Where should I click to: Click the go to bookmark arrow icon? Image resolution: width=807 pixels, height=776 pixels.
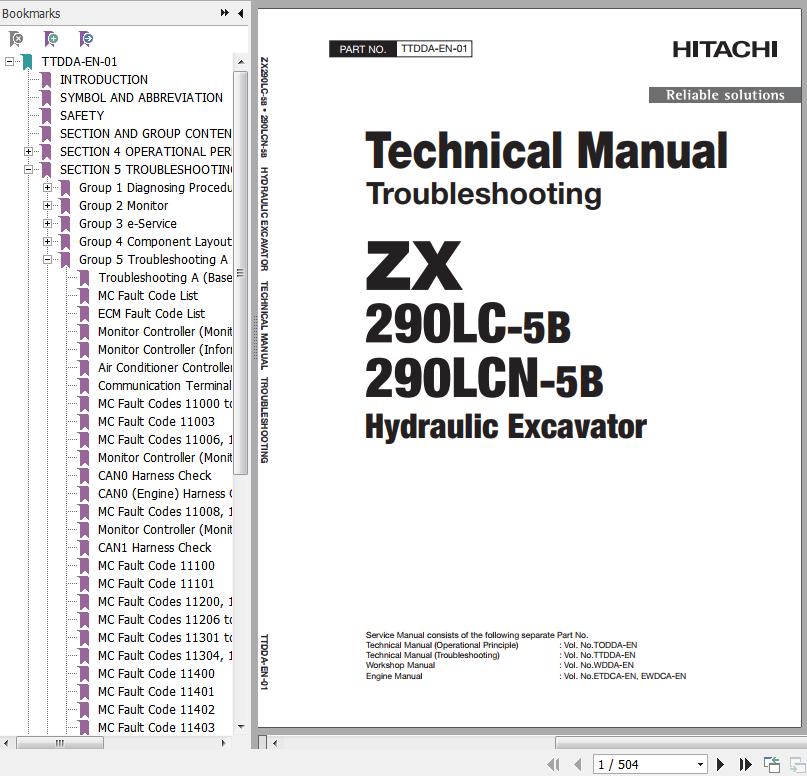(x=85, y=39)
